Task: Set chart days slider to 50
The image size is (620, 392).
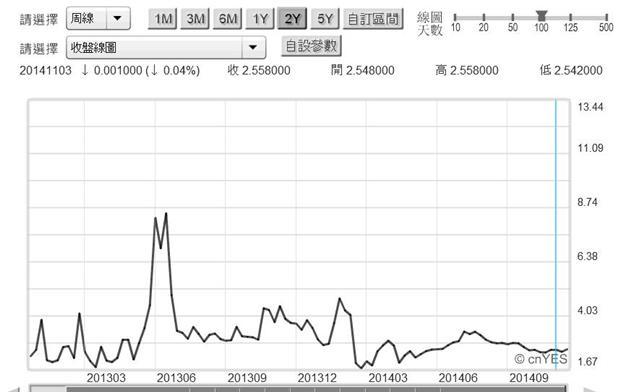Action: pyautogui.click(x=512, y=17)
